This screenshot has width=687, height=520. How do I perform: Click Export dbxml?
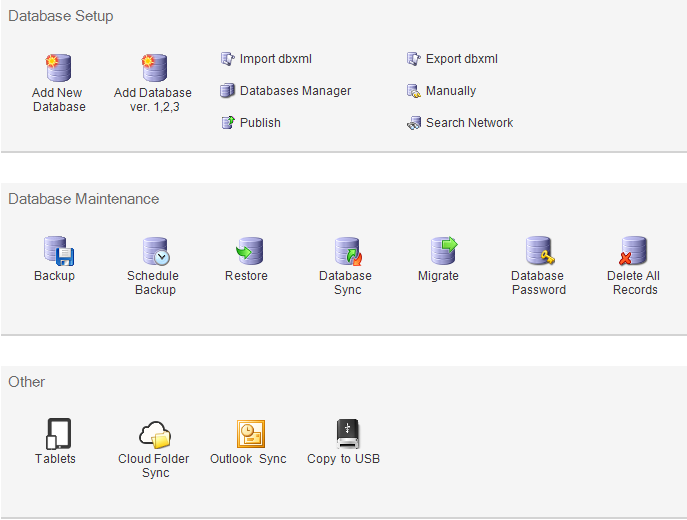461,59
